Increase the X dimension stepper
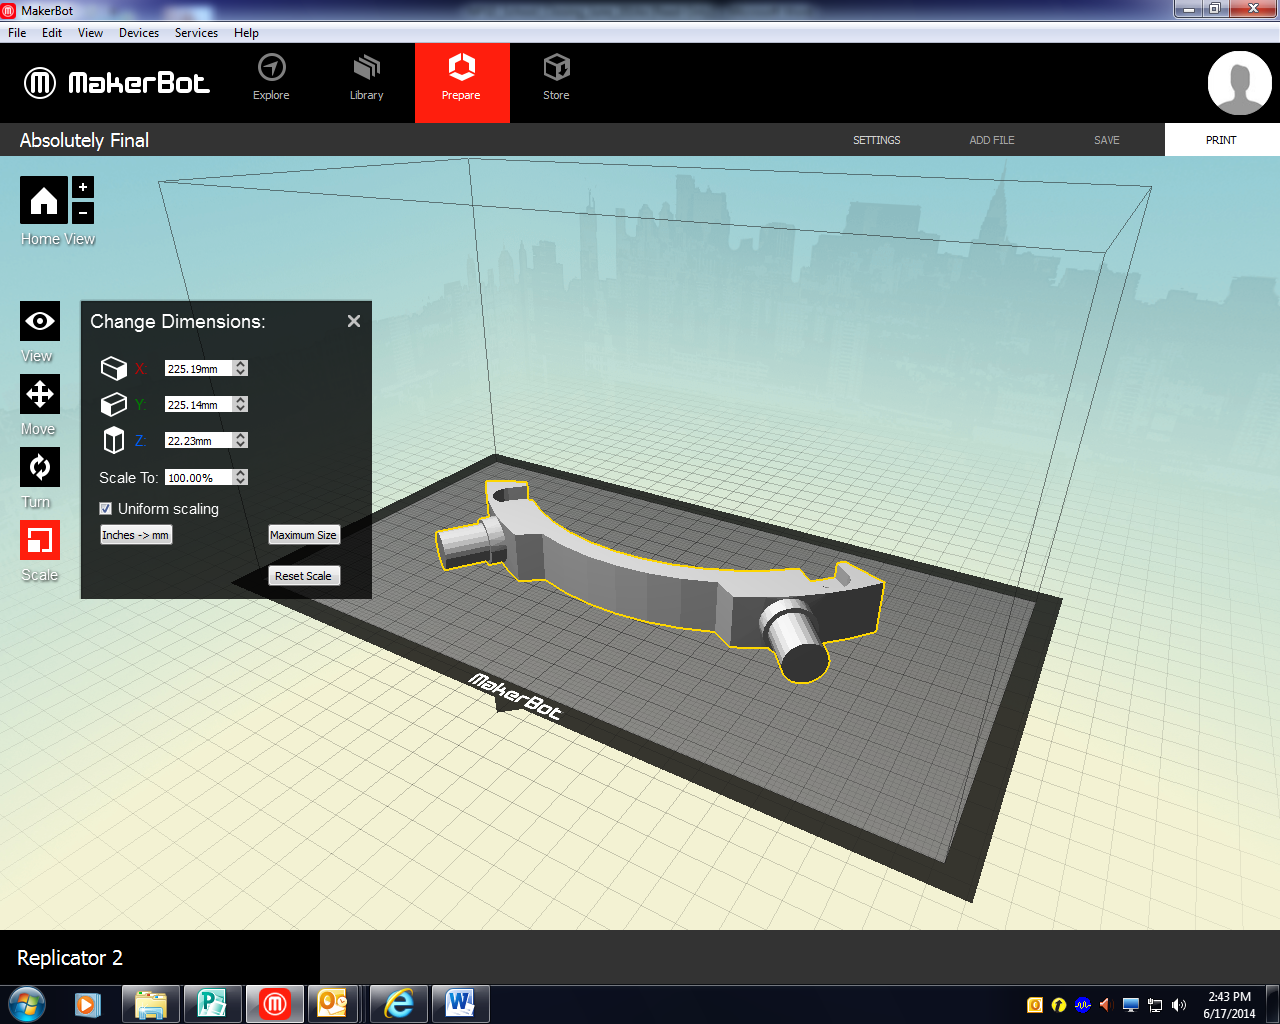The width and height of the screenshot is (1280, 1024). [x=241, y=364]
